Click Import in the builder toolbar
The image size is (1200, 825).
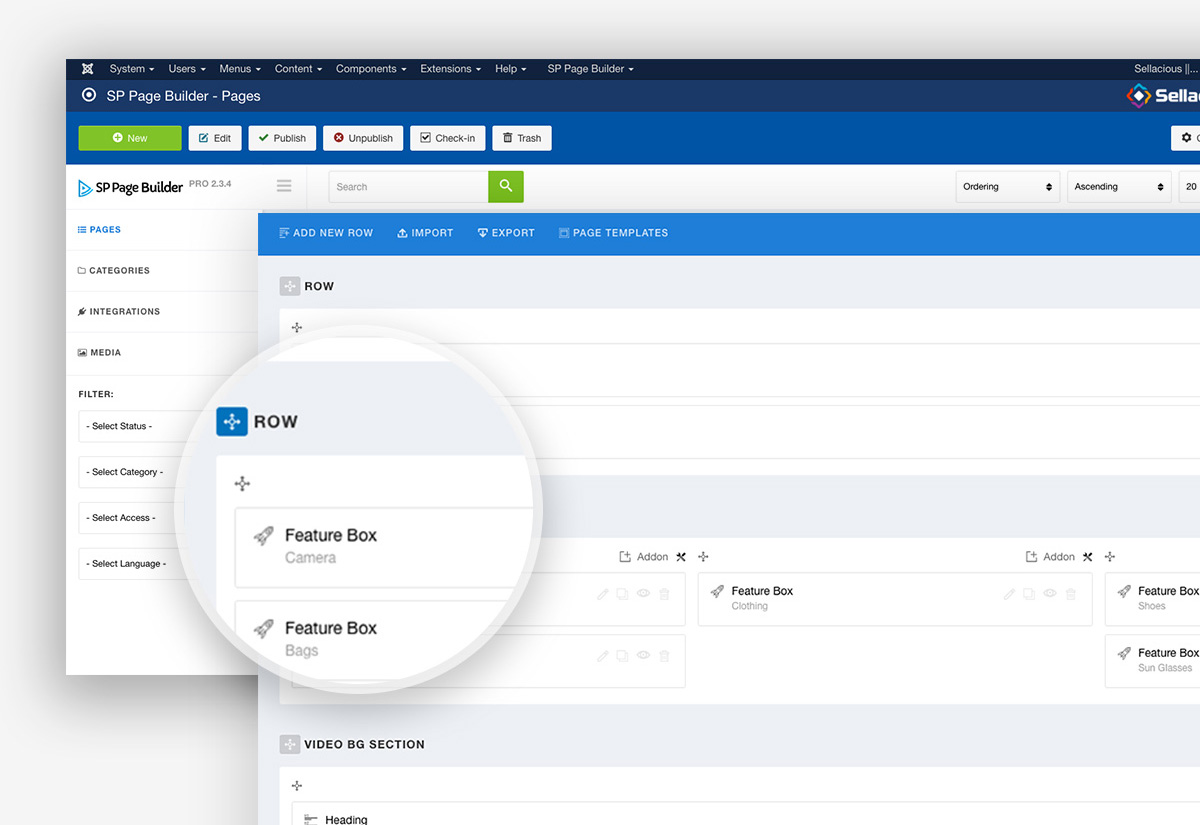[x=425, y=233]
